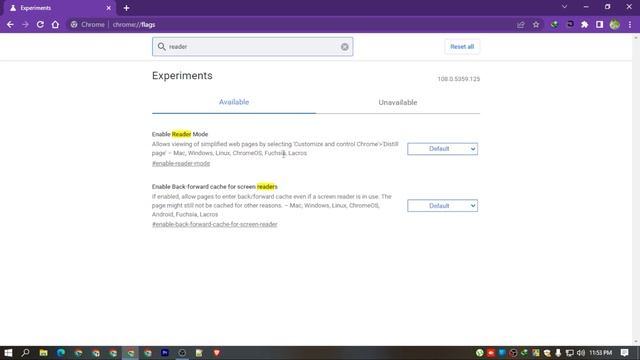This screenshot has height=360, width=640.
Task: Switch to the Unavailable tab
Action: (398, 102)
